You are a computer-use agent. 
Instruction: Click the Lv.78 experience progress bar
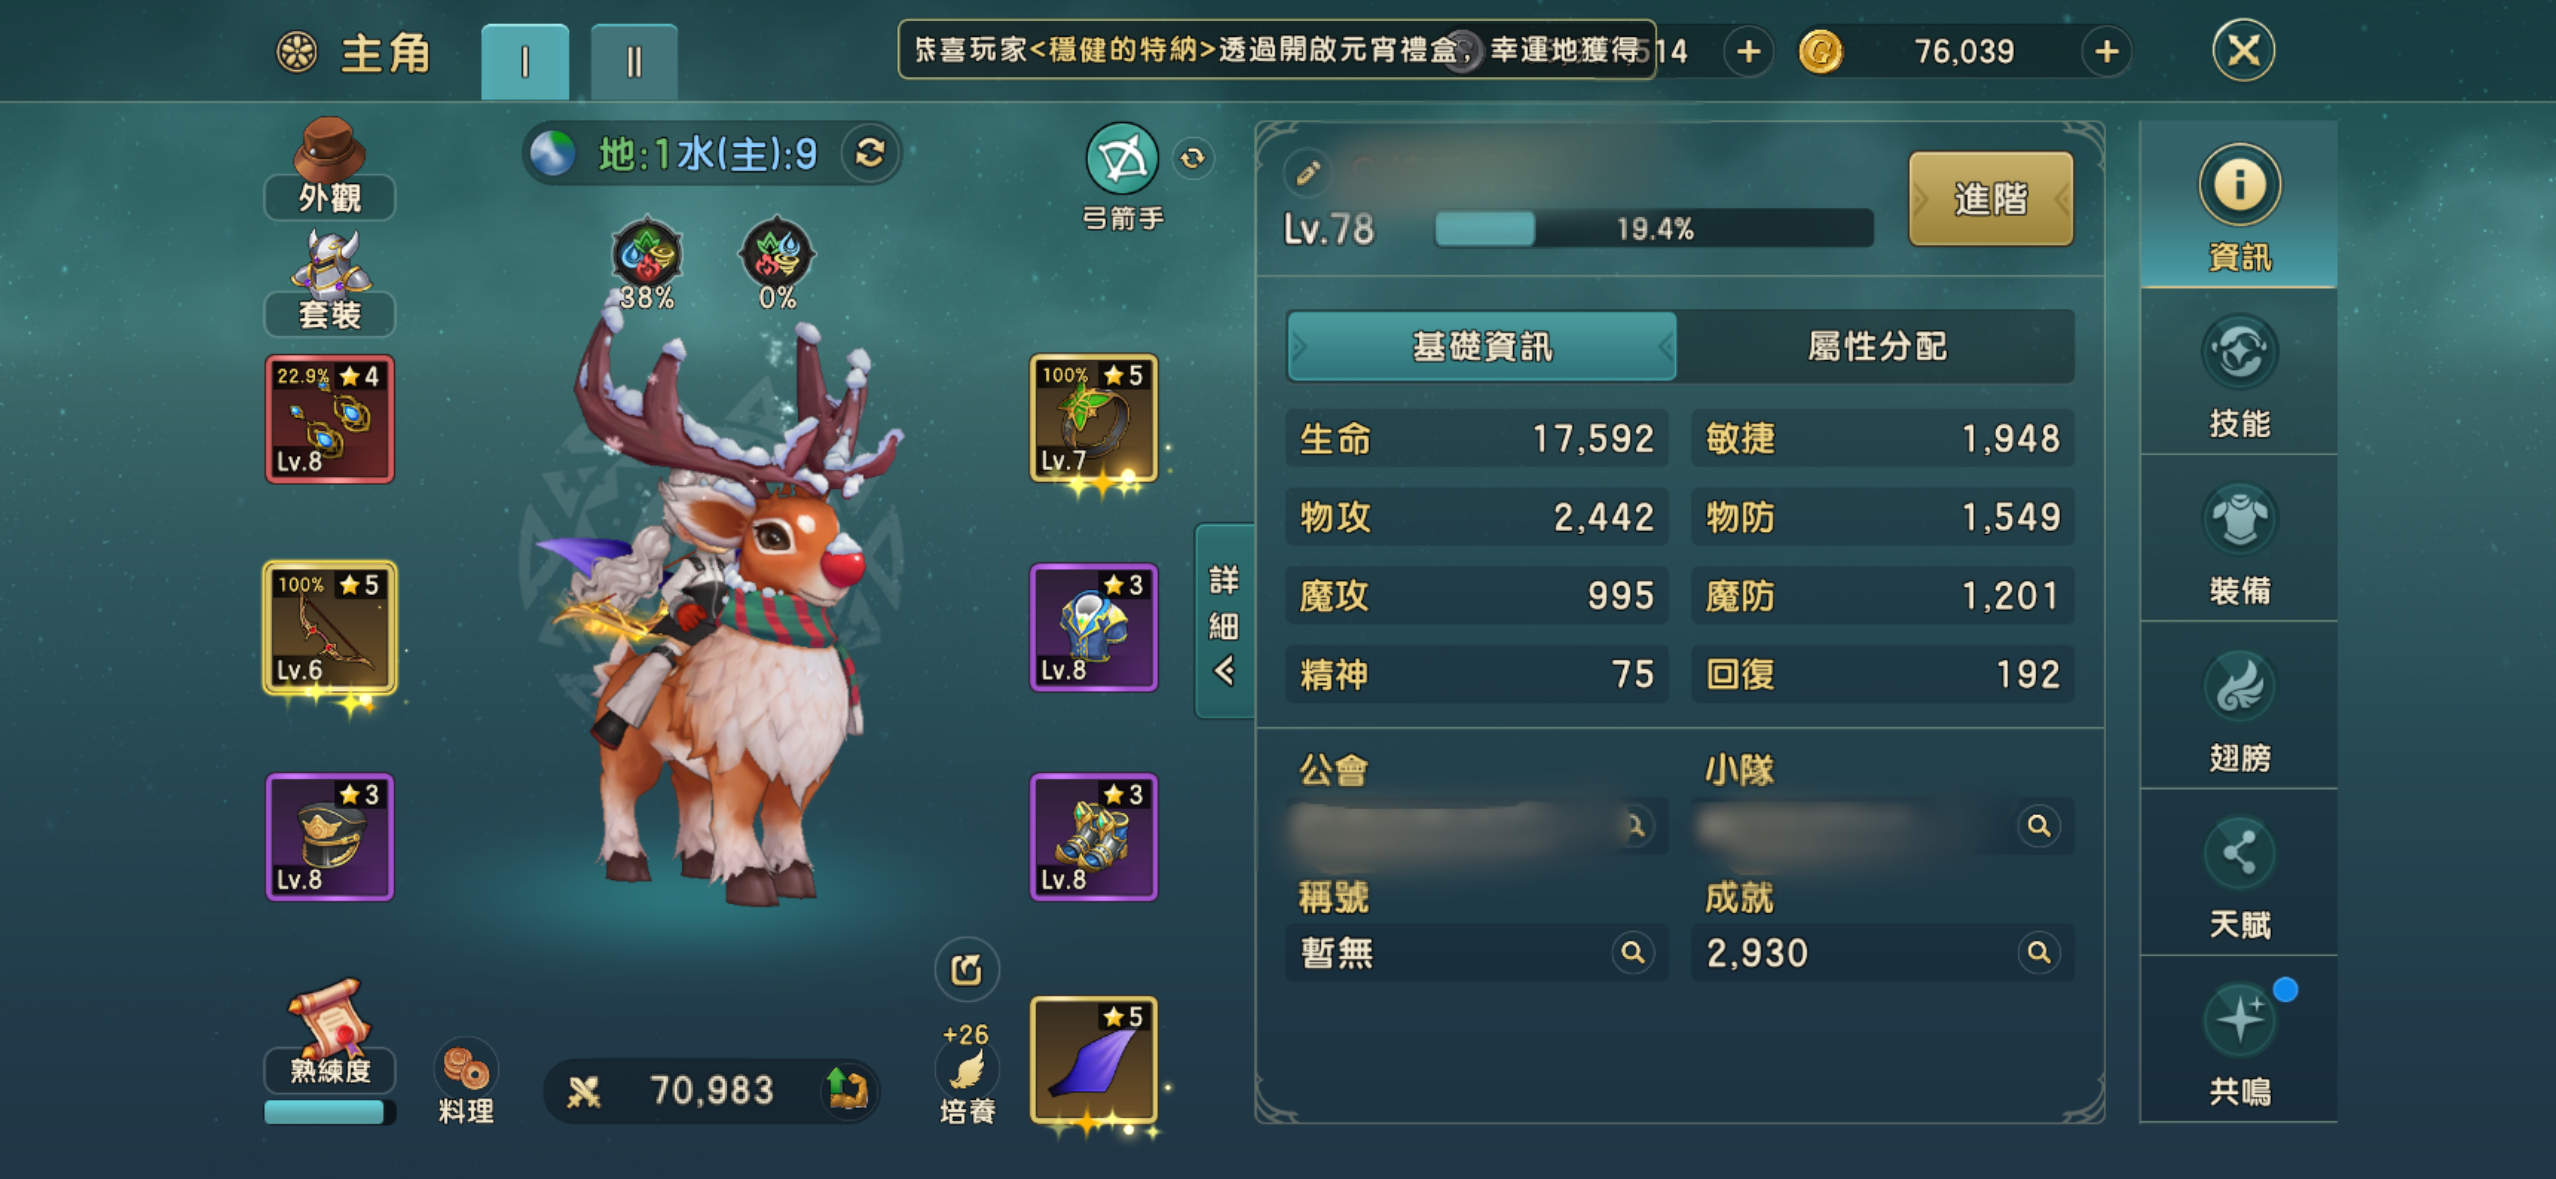[1654, 229]
